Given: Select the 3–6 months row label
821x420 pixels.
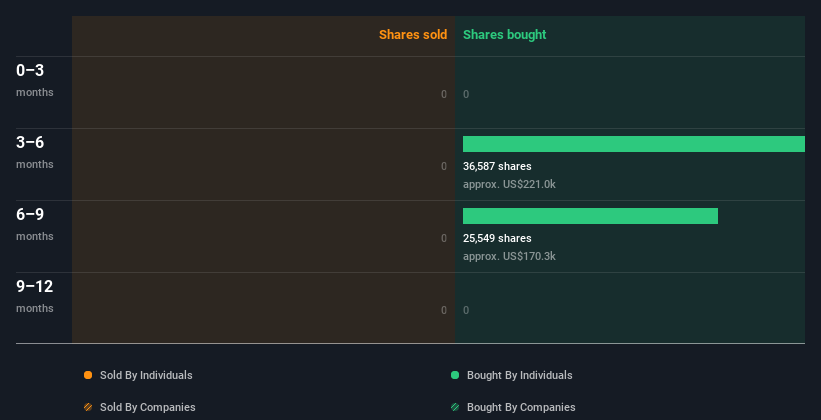Looking at the screenshot, I should tap(35, 152).
